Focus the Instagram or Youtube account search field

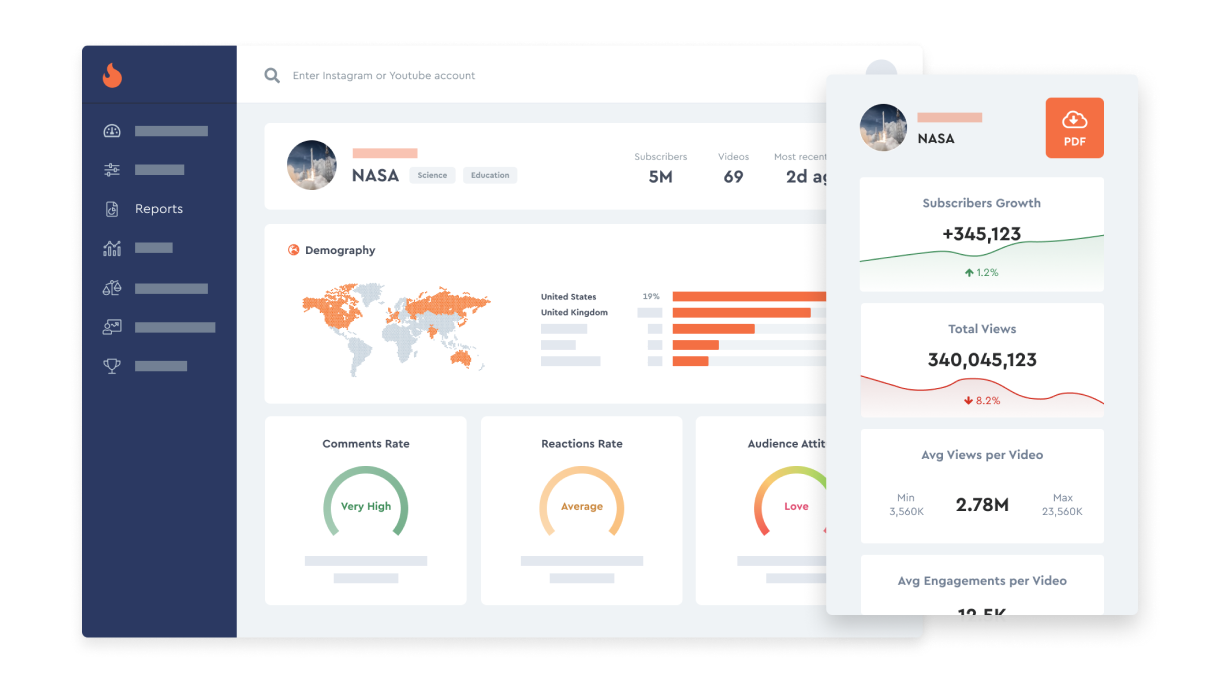click(x=384, y=75)
